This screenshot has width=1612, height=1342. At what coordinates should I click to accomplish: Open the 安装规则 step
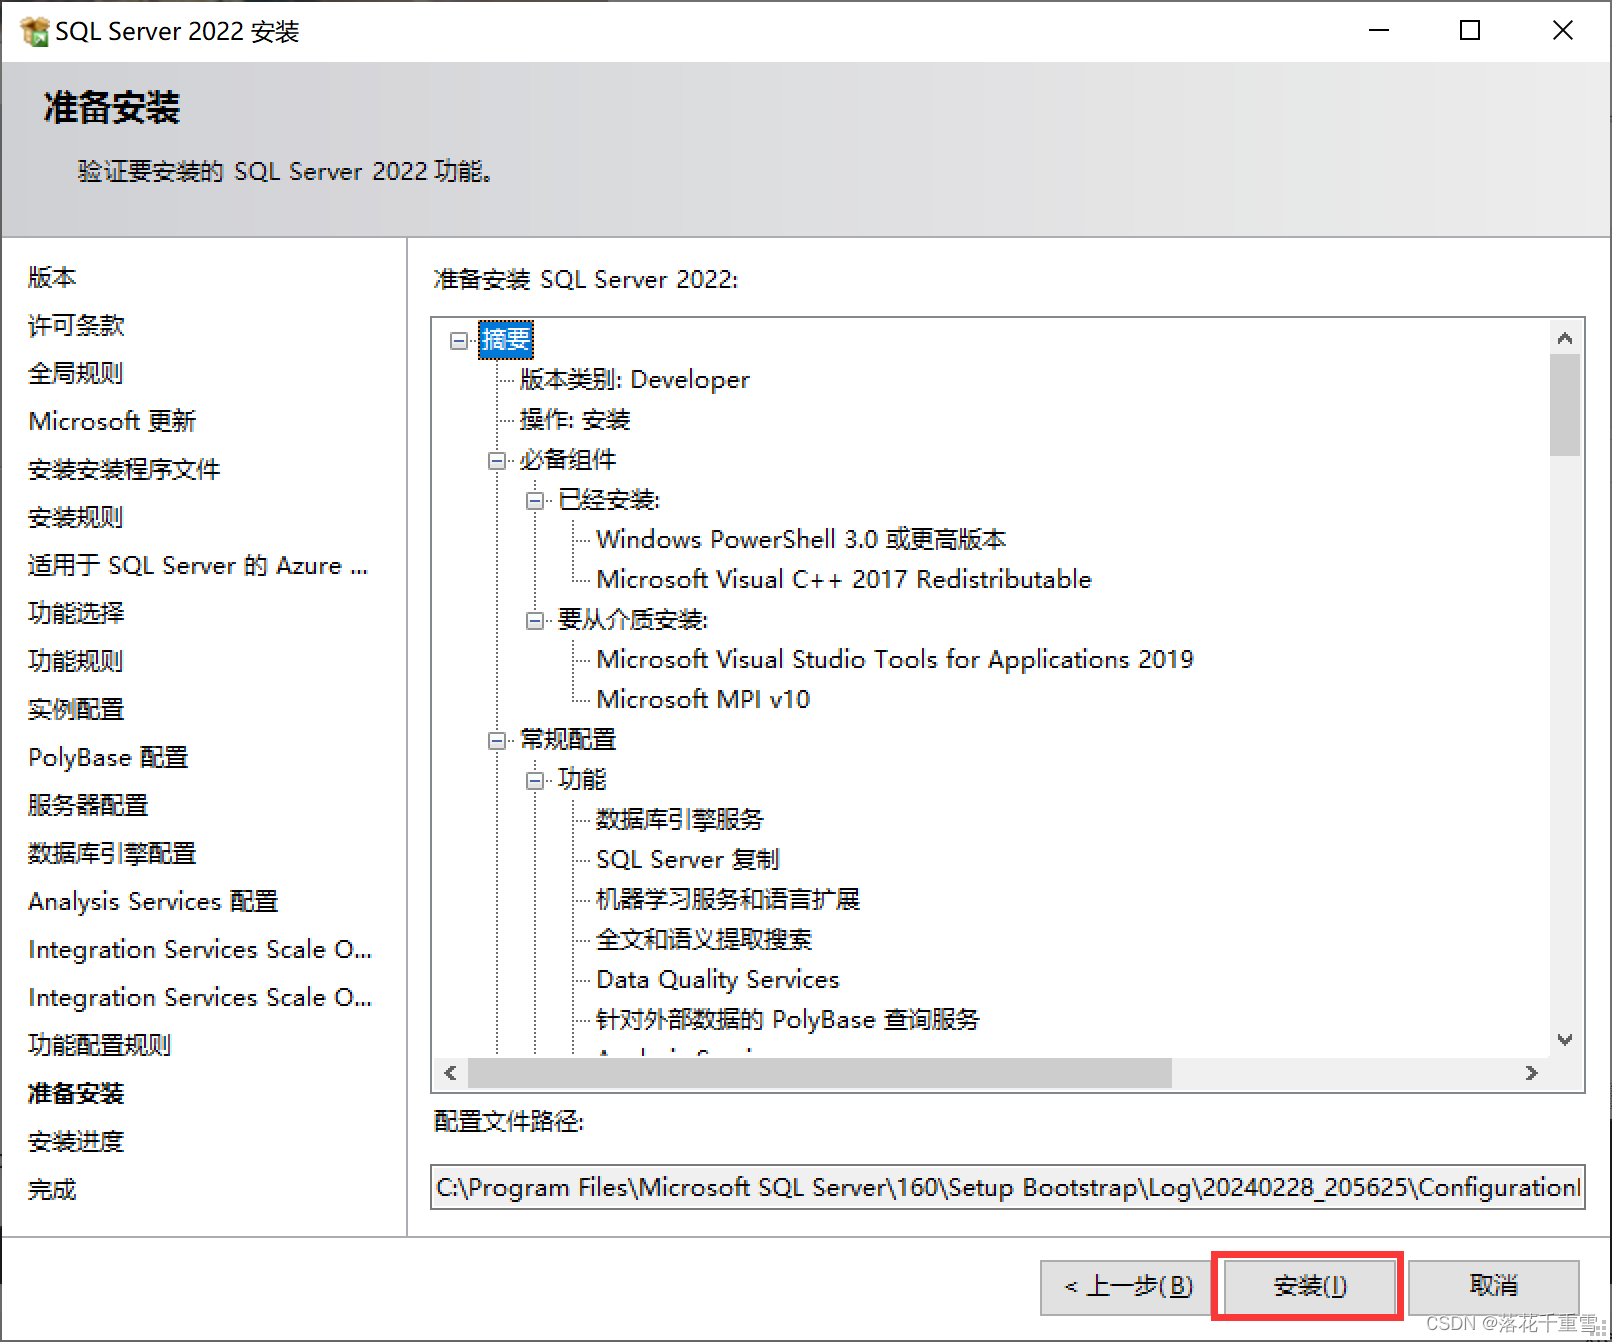[x=76, y=517]
